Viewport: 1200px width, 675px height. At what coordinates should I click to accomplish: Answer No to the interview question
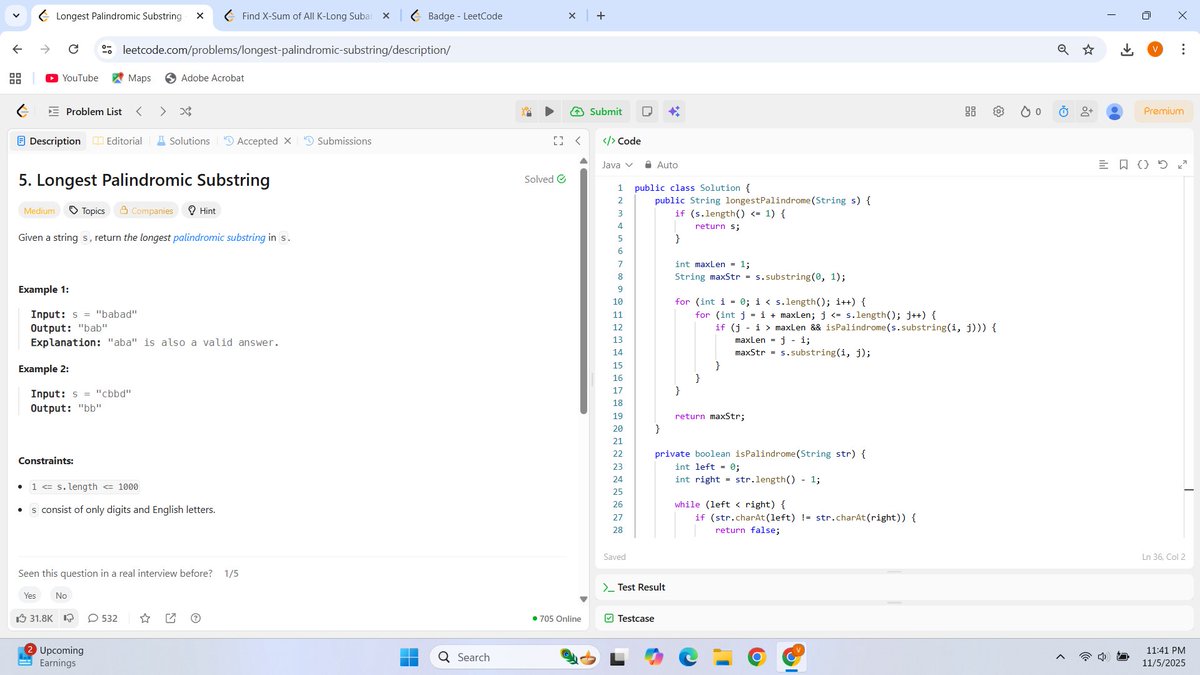[61, 596]
